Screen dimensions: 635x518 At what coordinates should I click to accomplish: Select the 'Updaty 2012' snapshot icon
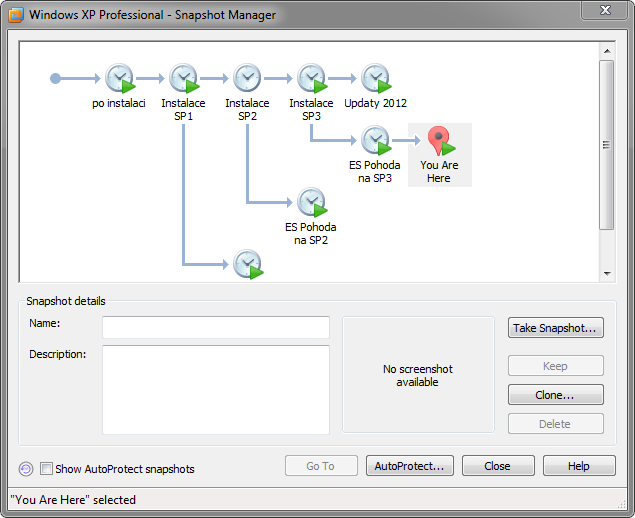(x=375, y=78)
